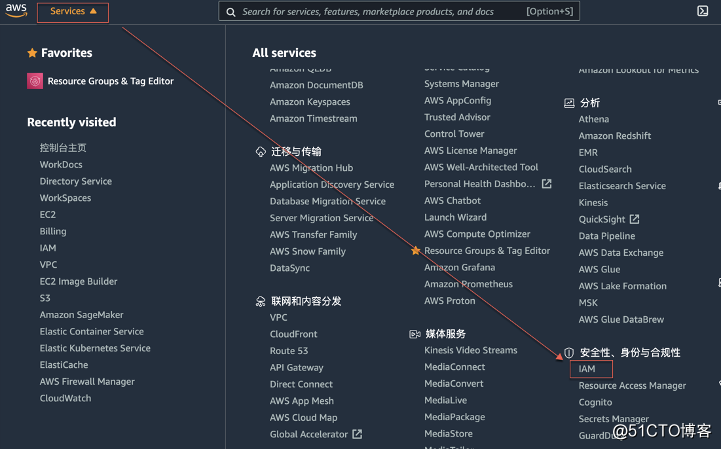Open Directory Service recent link
The image size is (722, 450).
[x=76, y=181]
